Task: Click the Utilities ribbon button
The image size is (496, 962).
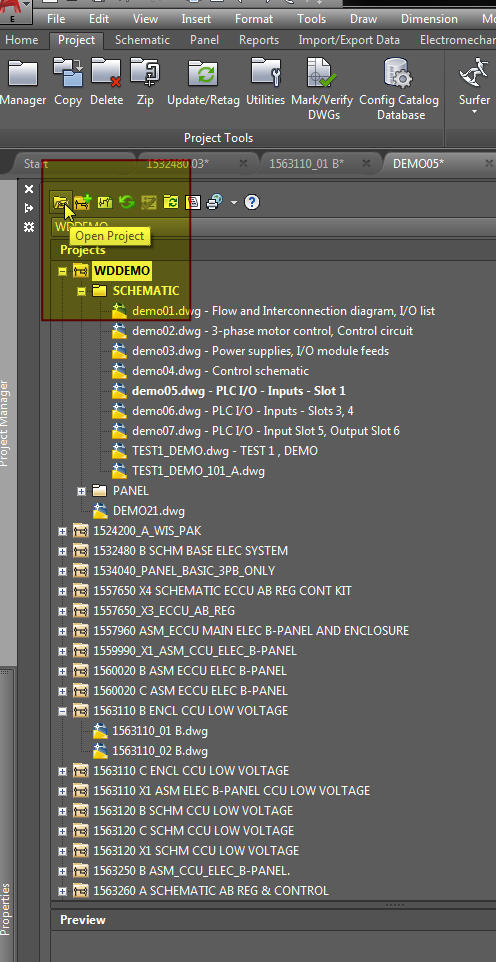Action: click(266, 83)
